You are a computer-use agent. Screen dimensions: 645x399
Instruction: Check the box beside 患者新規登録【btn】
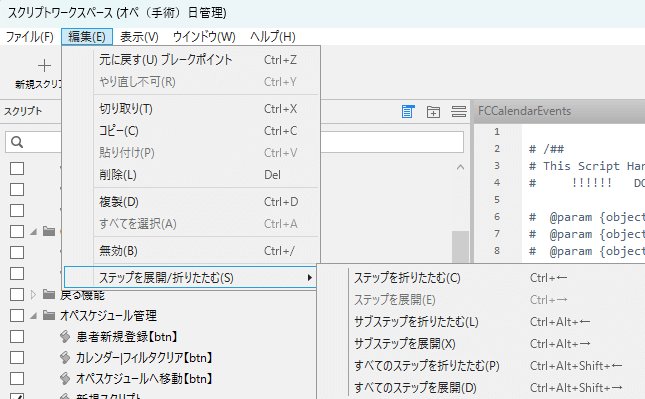17,336
